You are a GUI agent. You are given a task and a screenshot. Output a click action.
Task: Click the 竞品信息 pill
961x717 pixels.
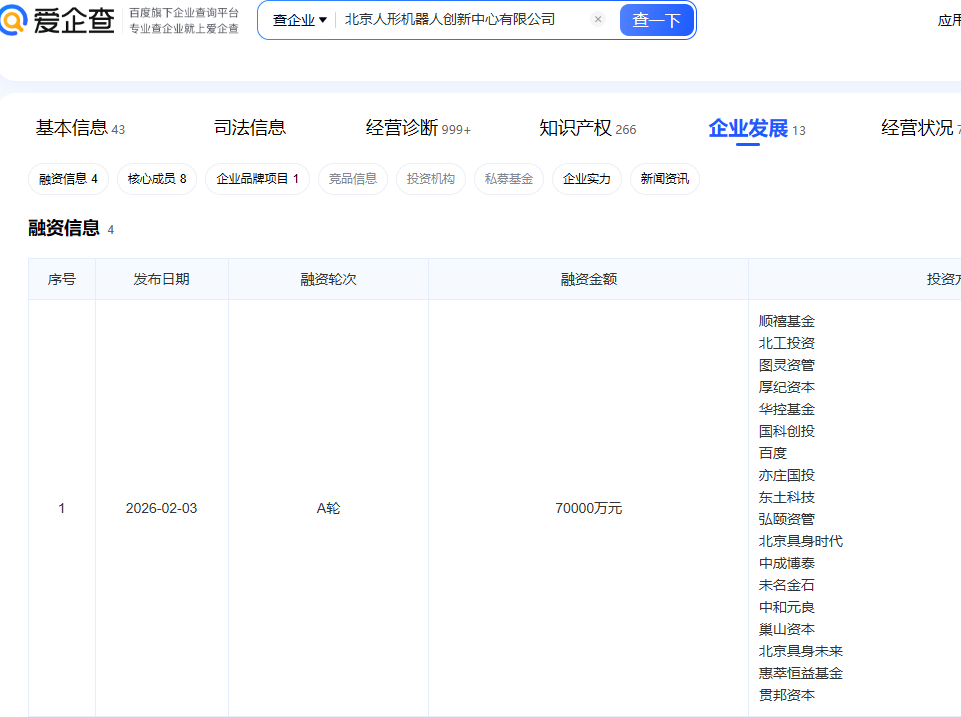click(353, 179)
